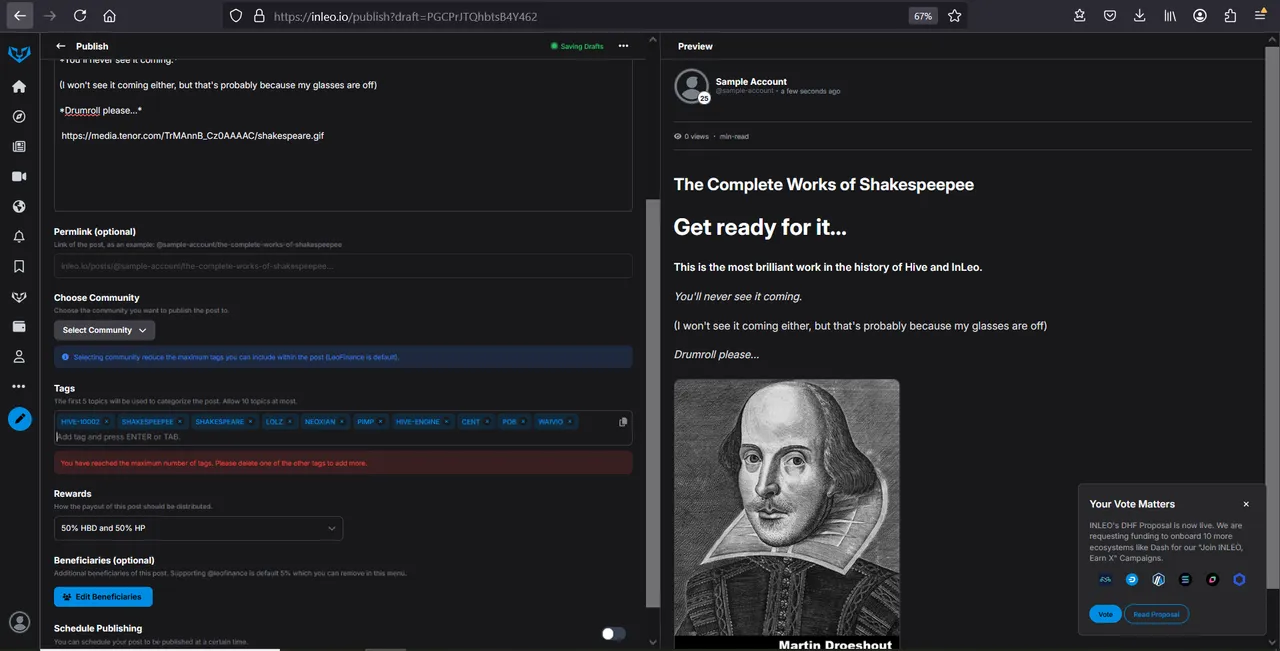Open notifications bell in sidebar

pos(19,237)
